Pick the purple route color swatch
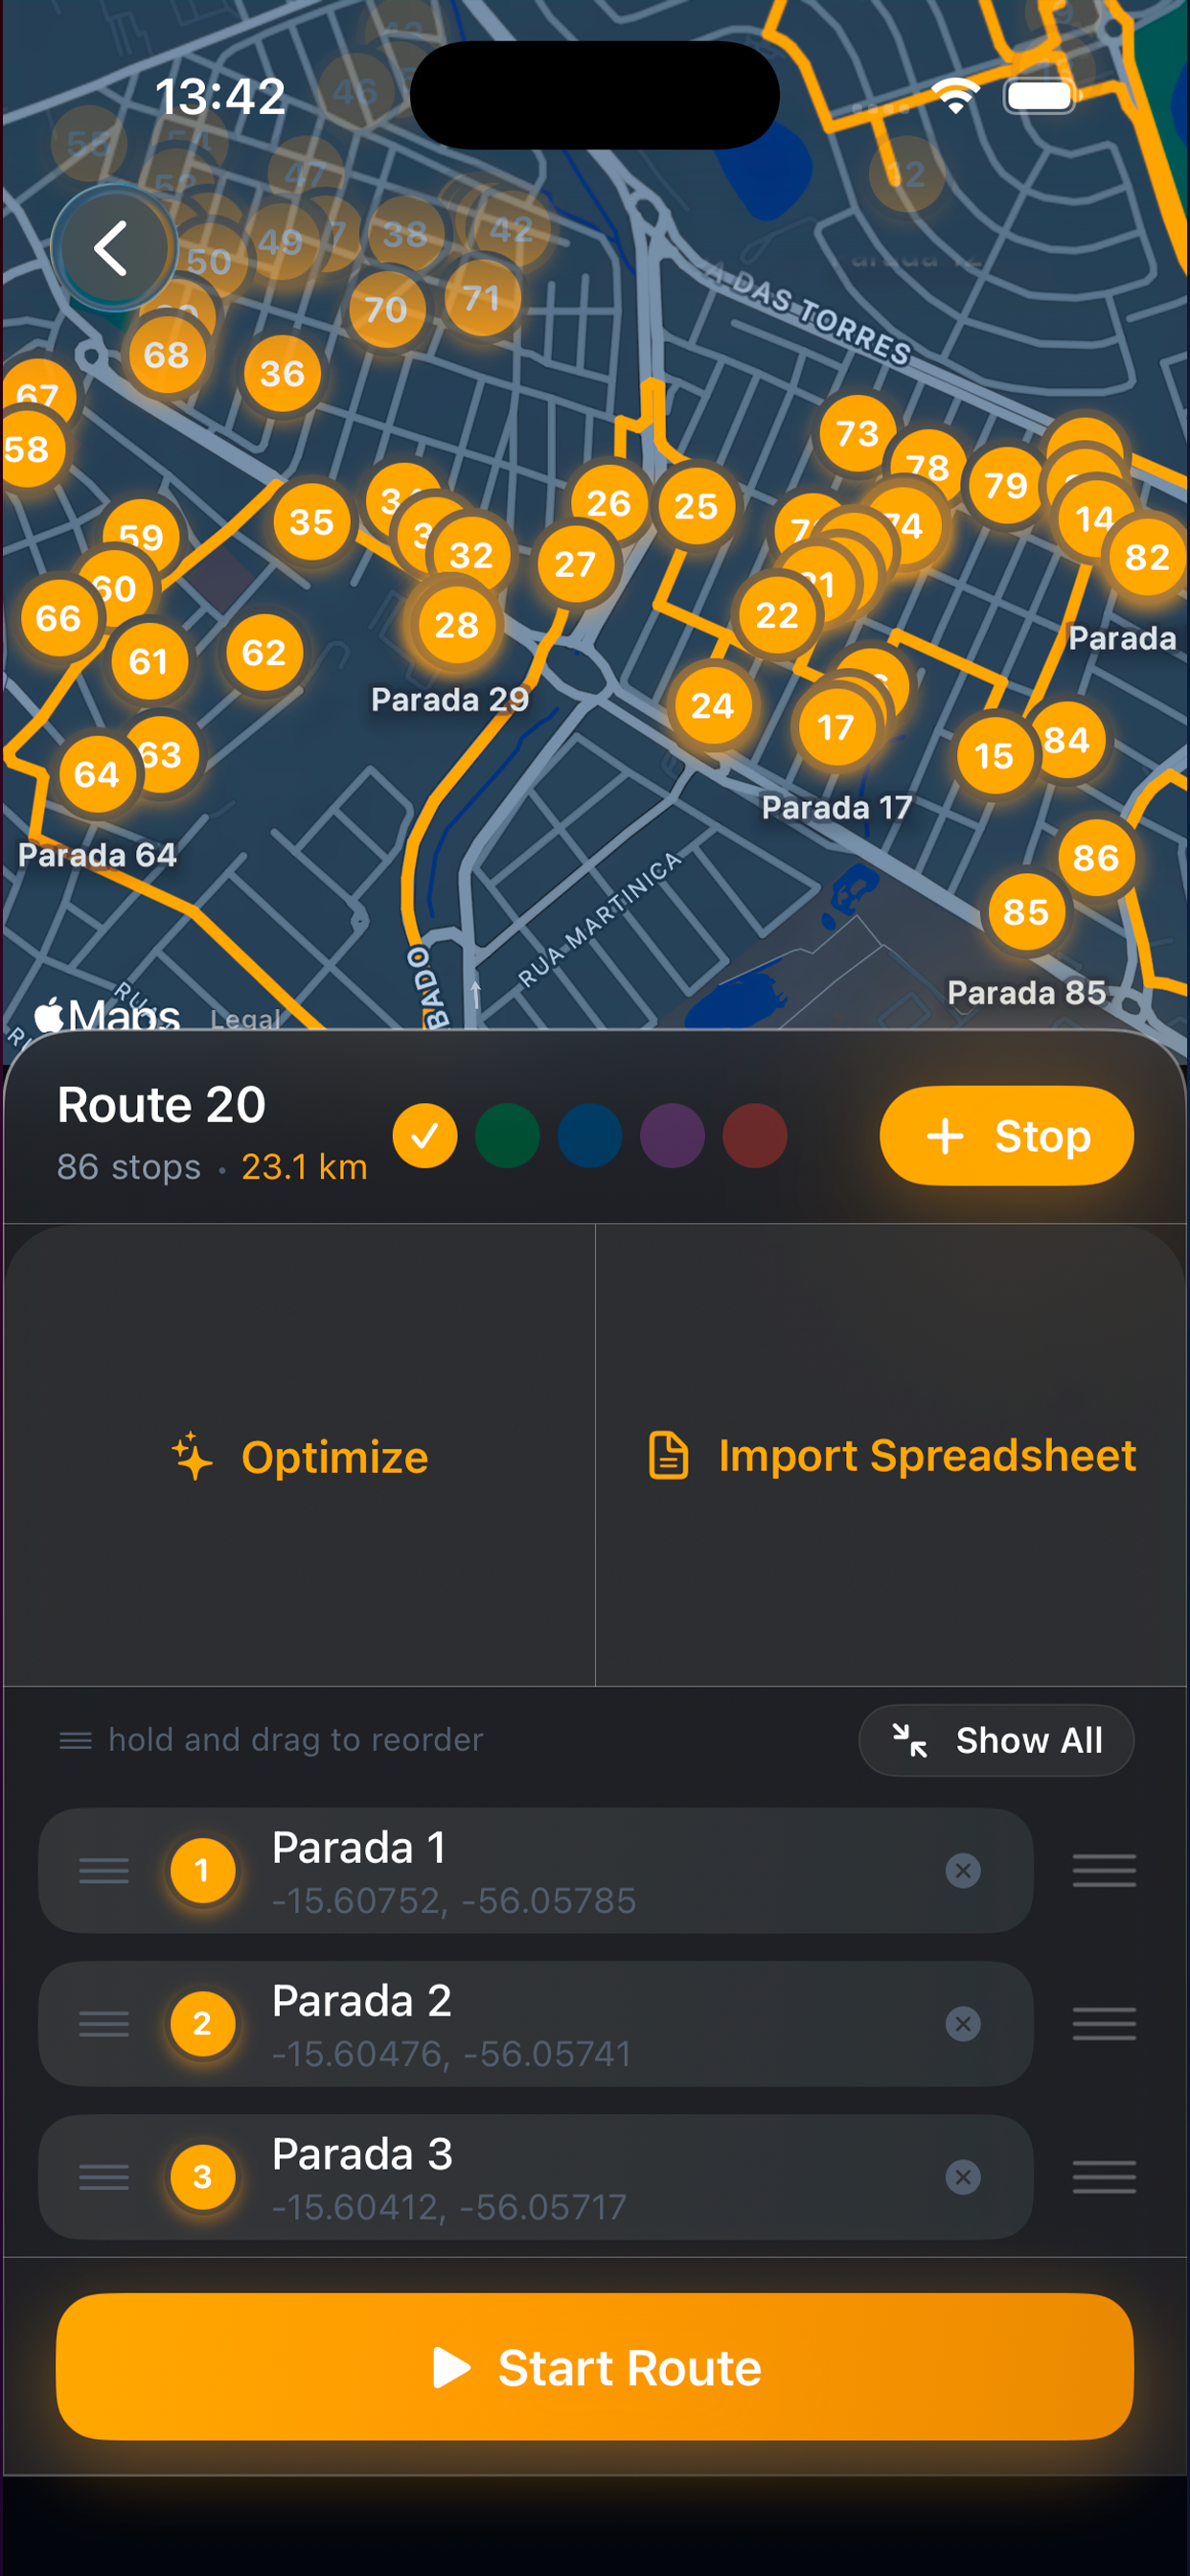This screenshot has width=1190, height=2576. 672,1136
